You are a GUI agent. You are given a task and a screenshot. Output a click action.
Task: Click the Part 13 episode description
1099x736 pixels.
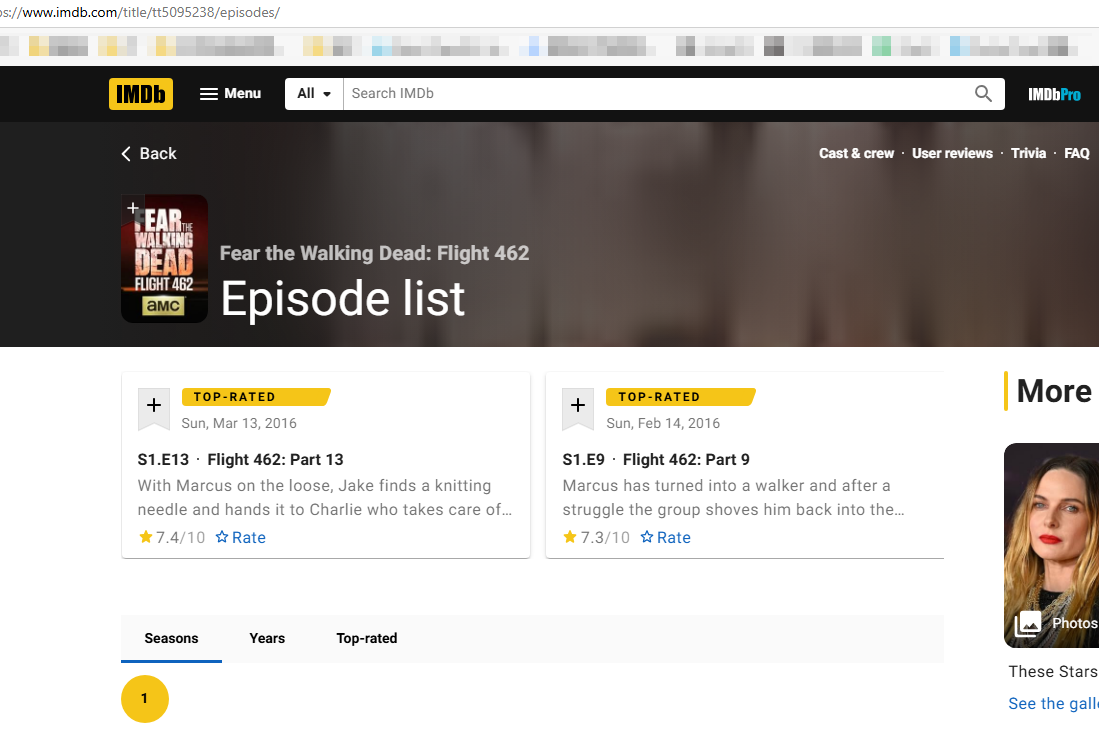coord(325,498)
